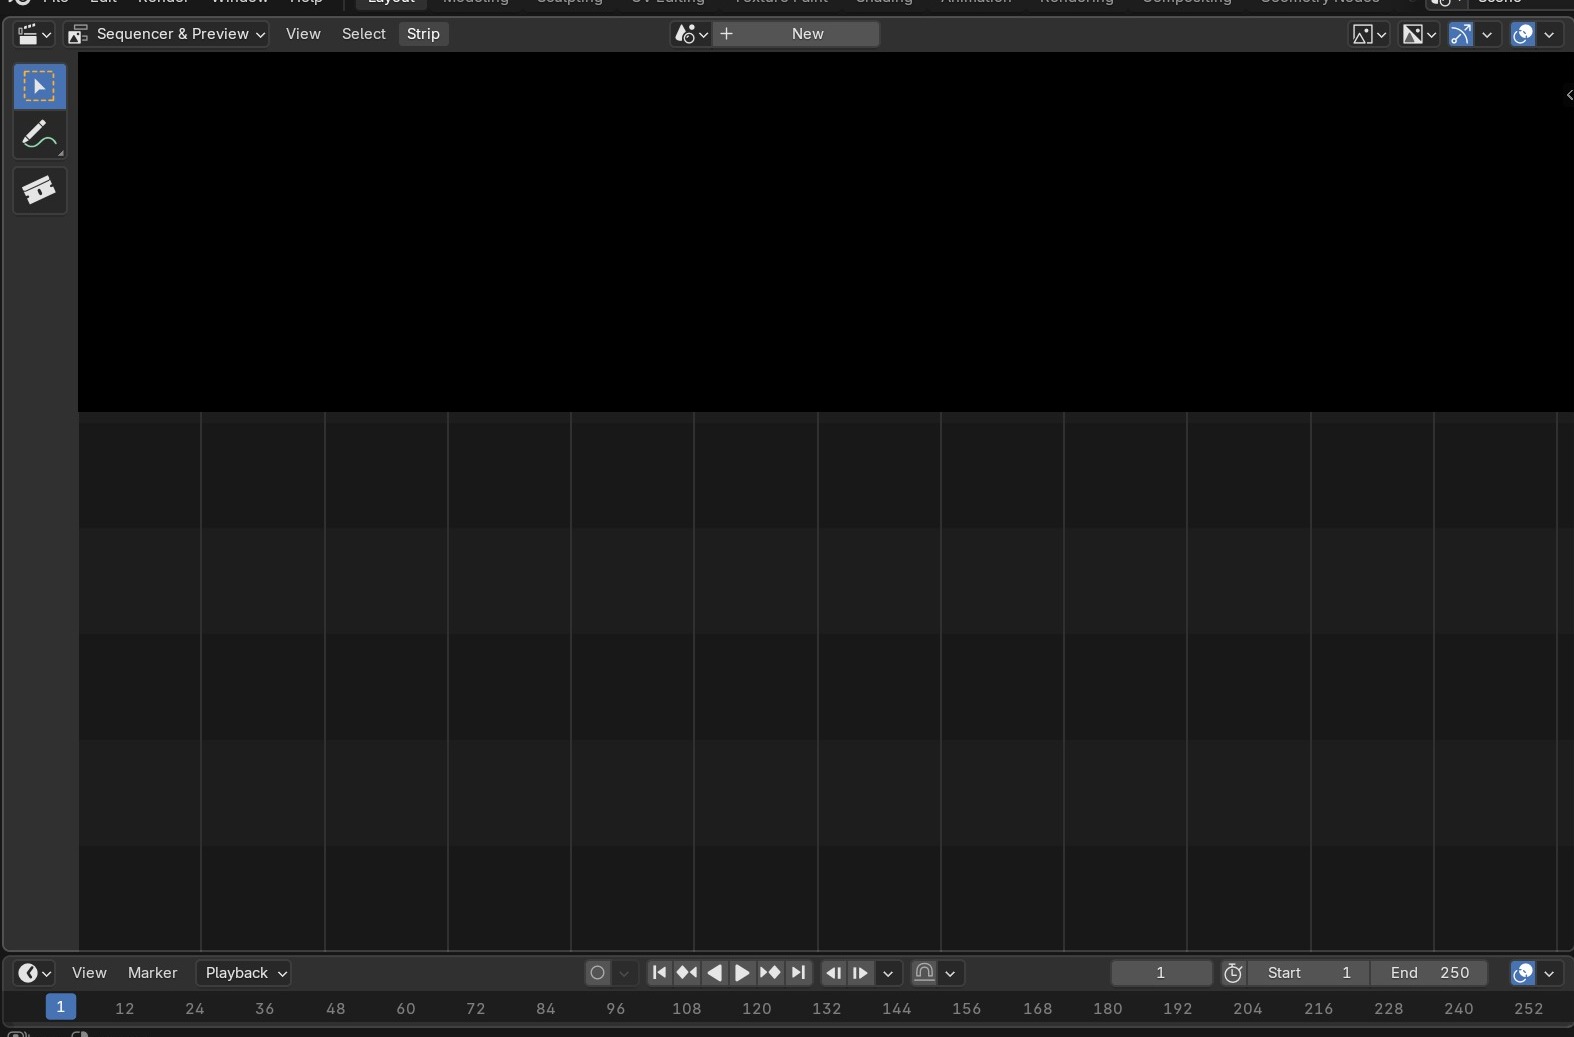Open the timeline View menu

click(x=89, y=973)
